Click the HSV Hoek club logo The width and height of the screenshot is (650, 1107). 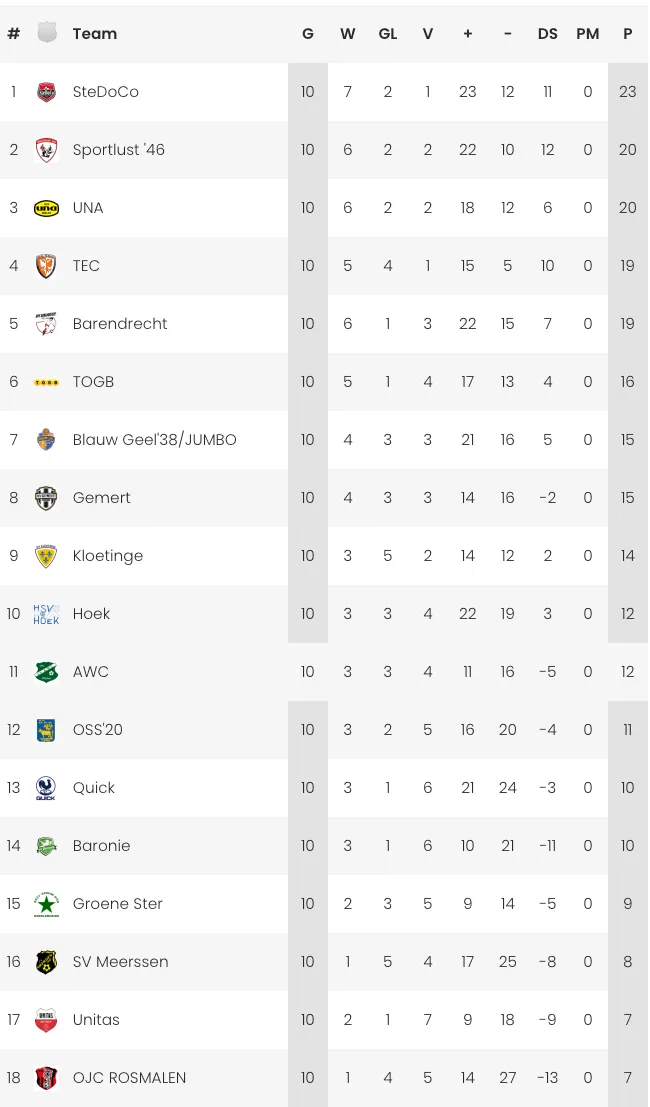point(46,614)
